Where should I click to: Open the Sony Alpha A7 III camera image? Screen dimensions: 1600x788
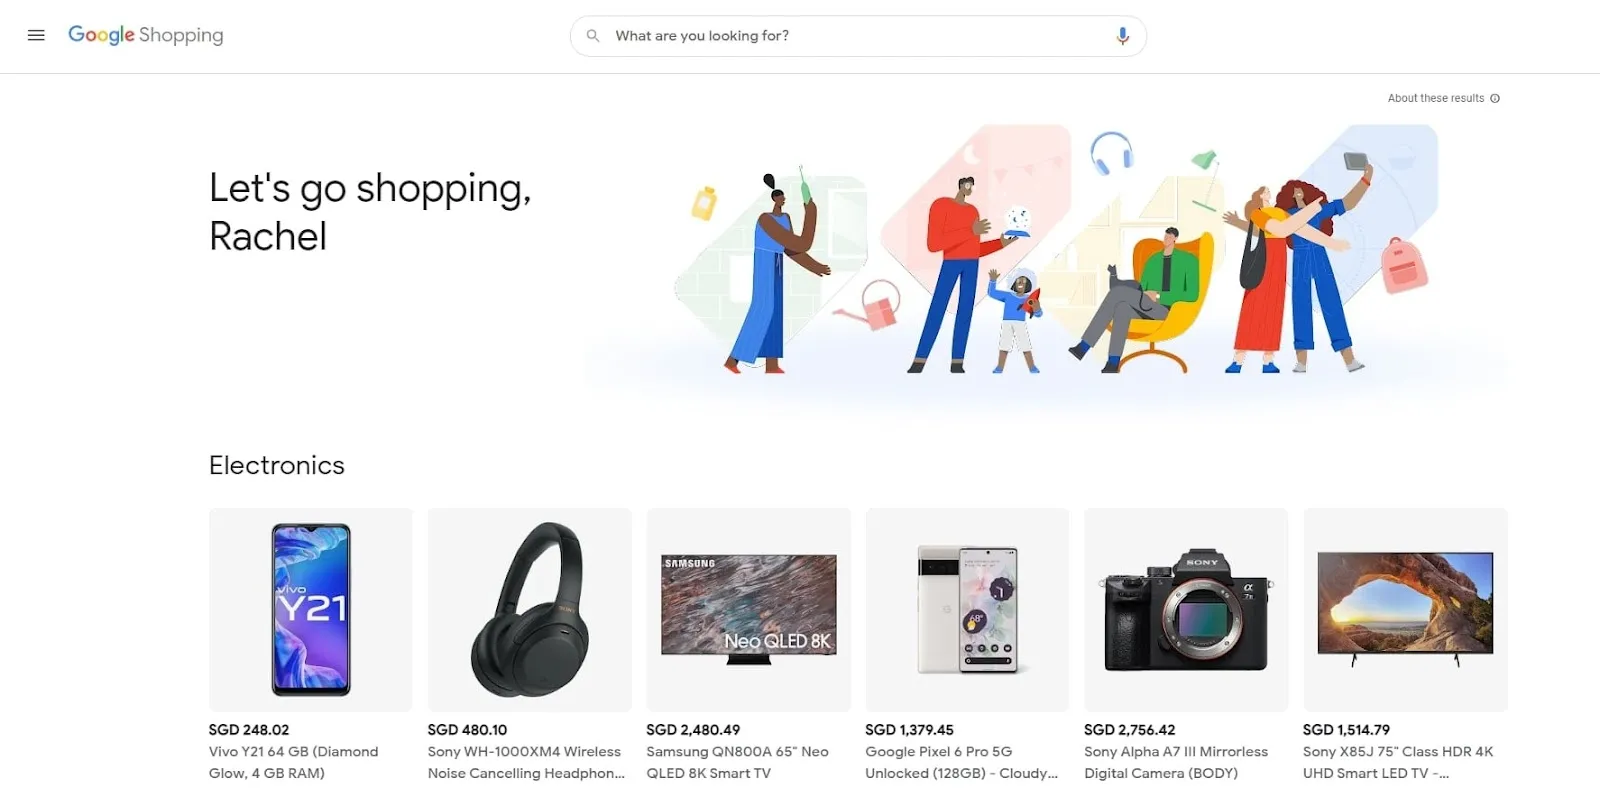tap(1186, 609)
